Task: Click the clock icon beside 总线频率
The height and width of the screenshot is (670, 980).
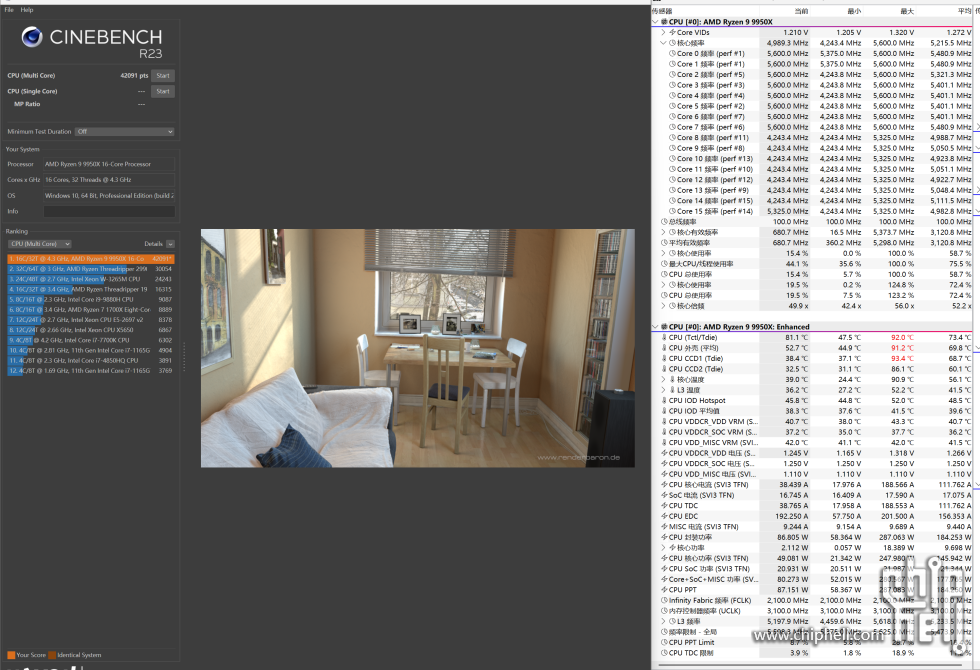Action: [x=664, y=222]
